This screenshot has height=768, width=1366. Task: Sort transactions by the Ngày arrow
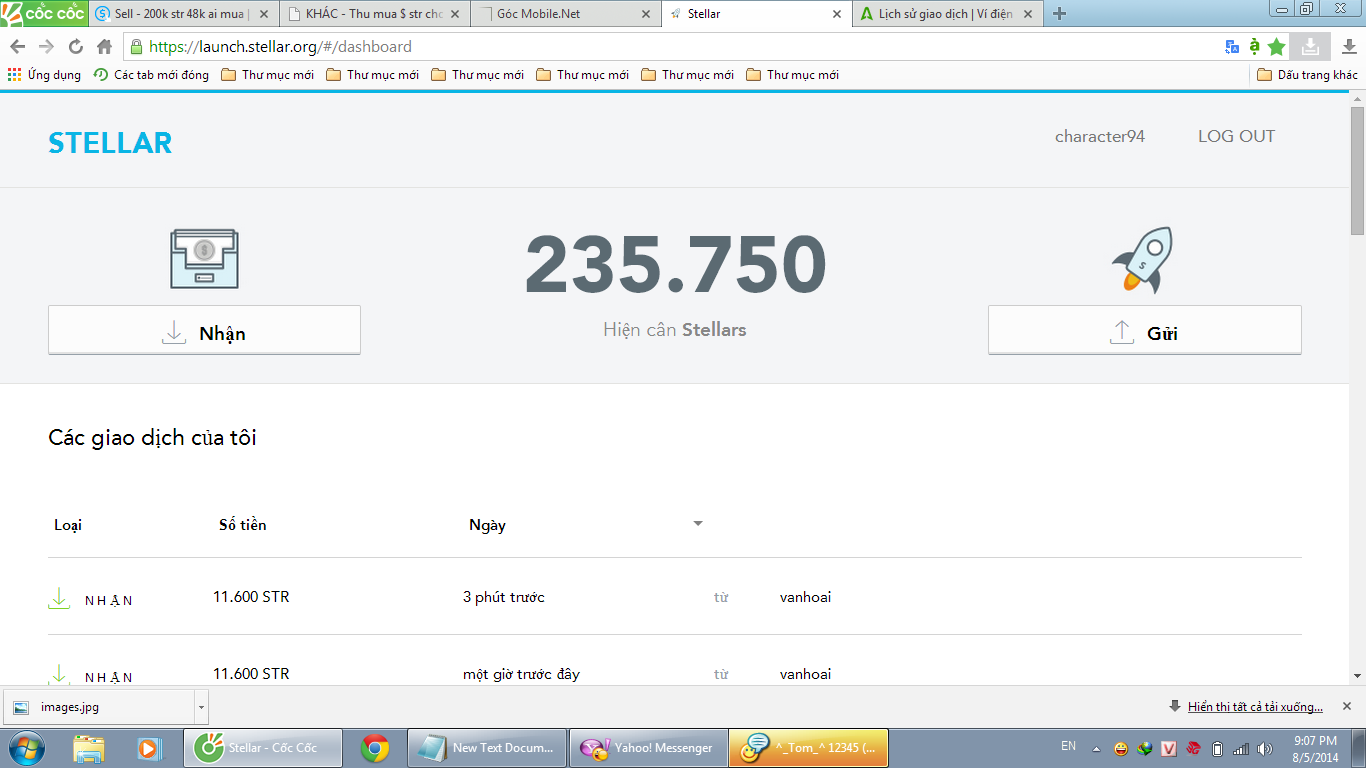698,524
